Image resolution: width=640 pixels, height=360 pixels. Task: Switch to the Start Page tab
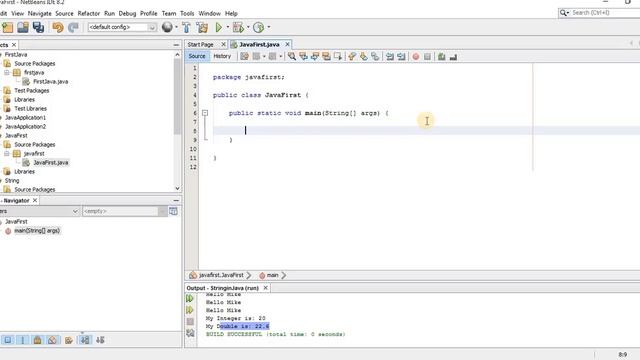coord(200,44)
